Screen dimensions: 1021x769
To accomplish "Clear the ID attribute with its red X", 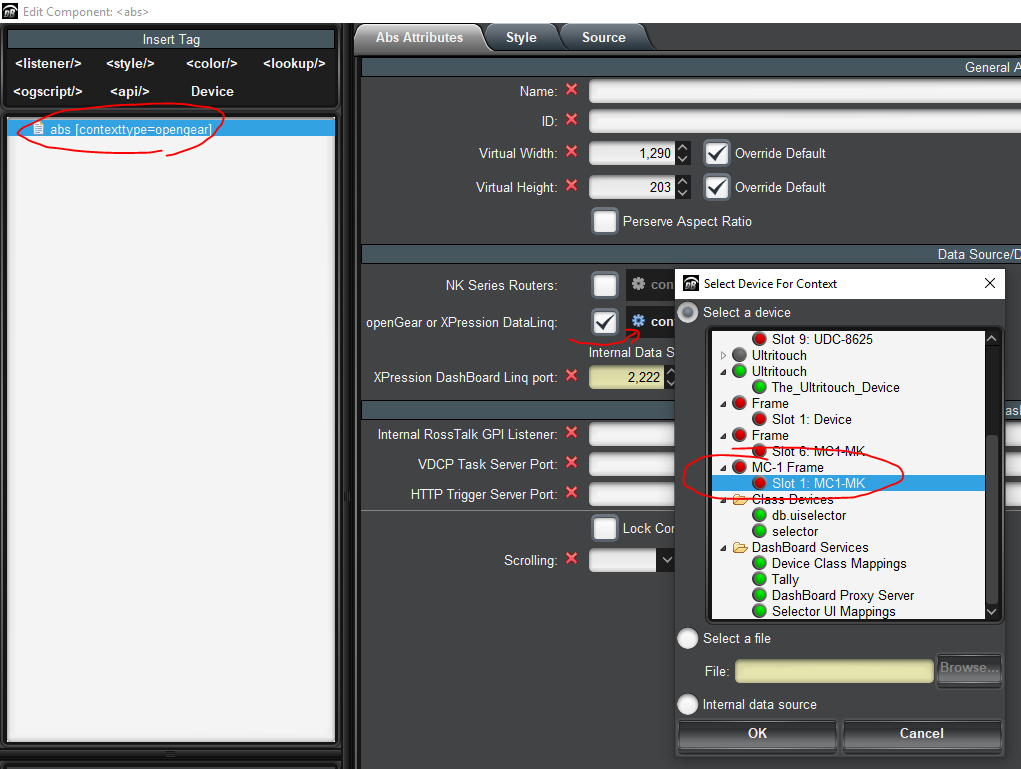I will point(572,120).
